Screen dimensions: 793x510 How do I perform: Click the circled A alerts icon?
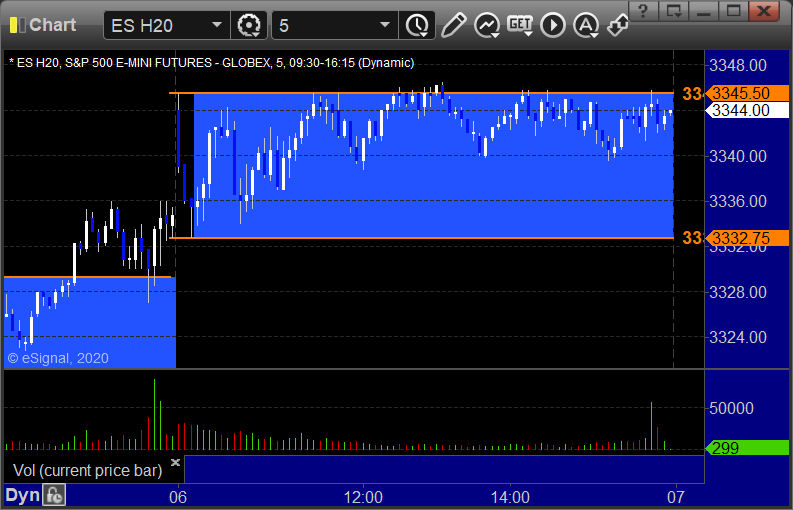click(586, 25)
